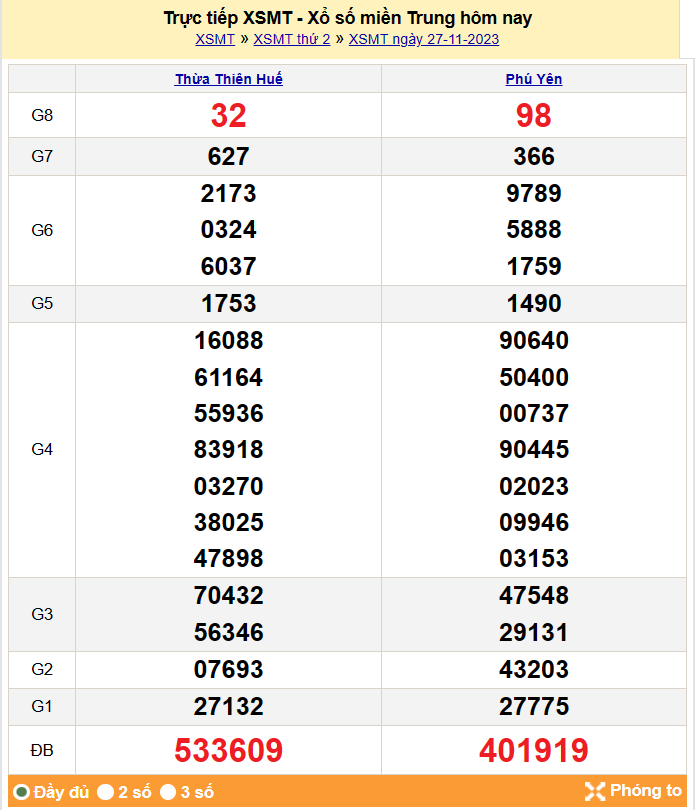Screen dimensions: 695x810
Task: Click the G7 number 627
Action: coord(228,156)
